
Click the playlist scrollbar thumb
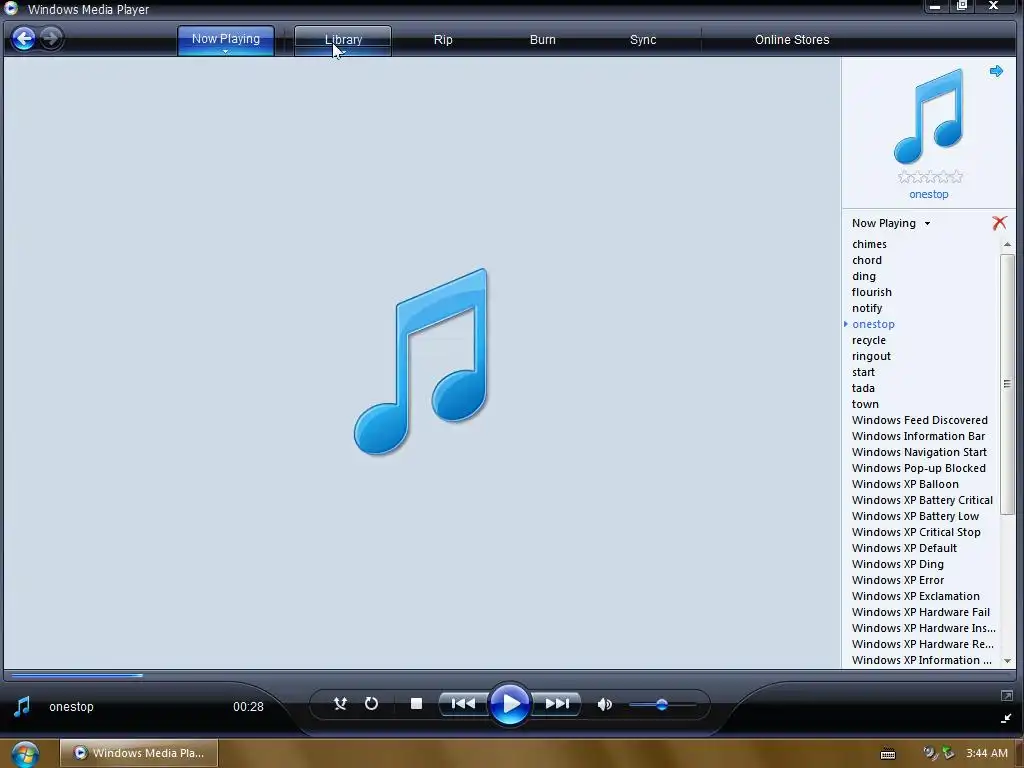(x=1006, y=384)
